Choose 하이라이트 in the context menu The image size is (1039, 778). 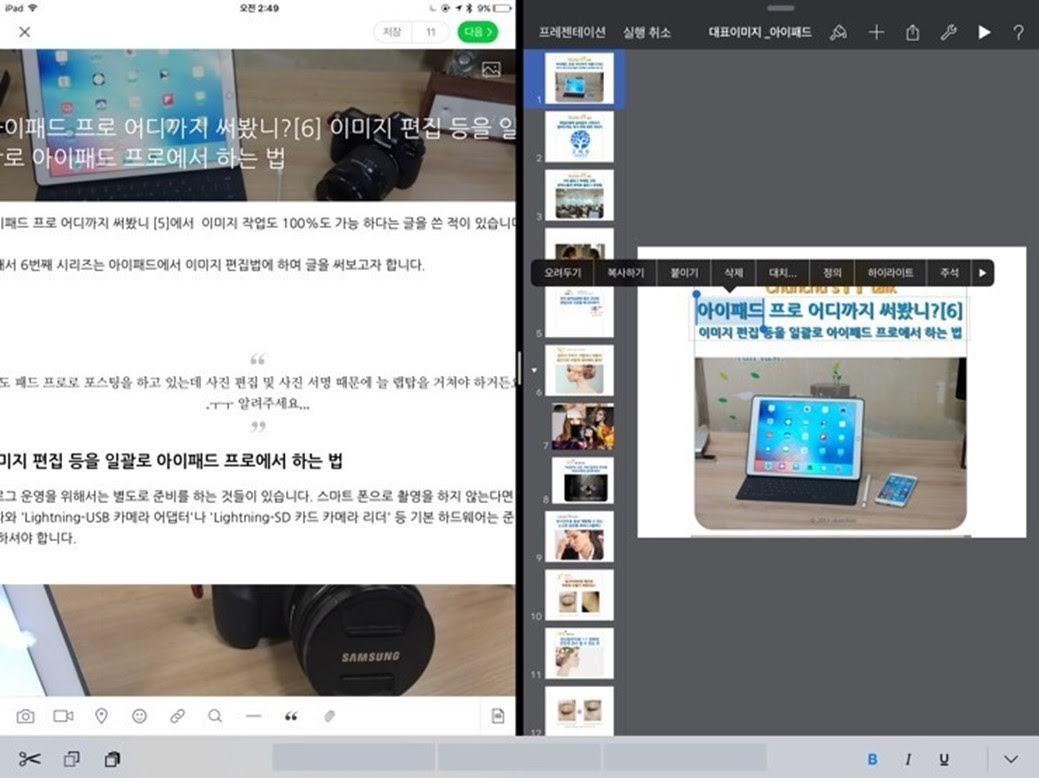(x=890, y=272)
